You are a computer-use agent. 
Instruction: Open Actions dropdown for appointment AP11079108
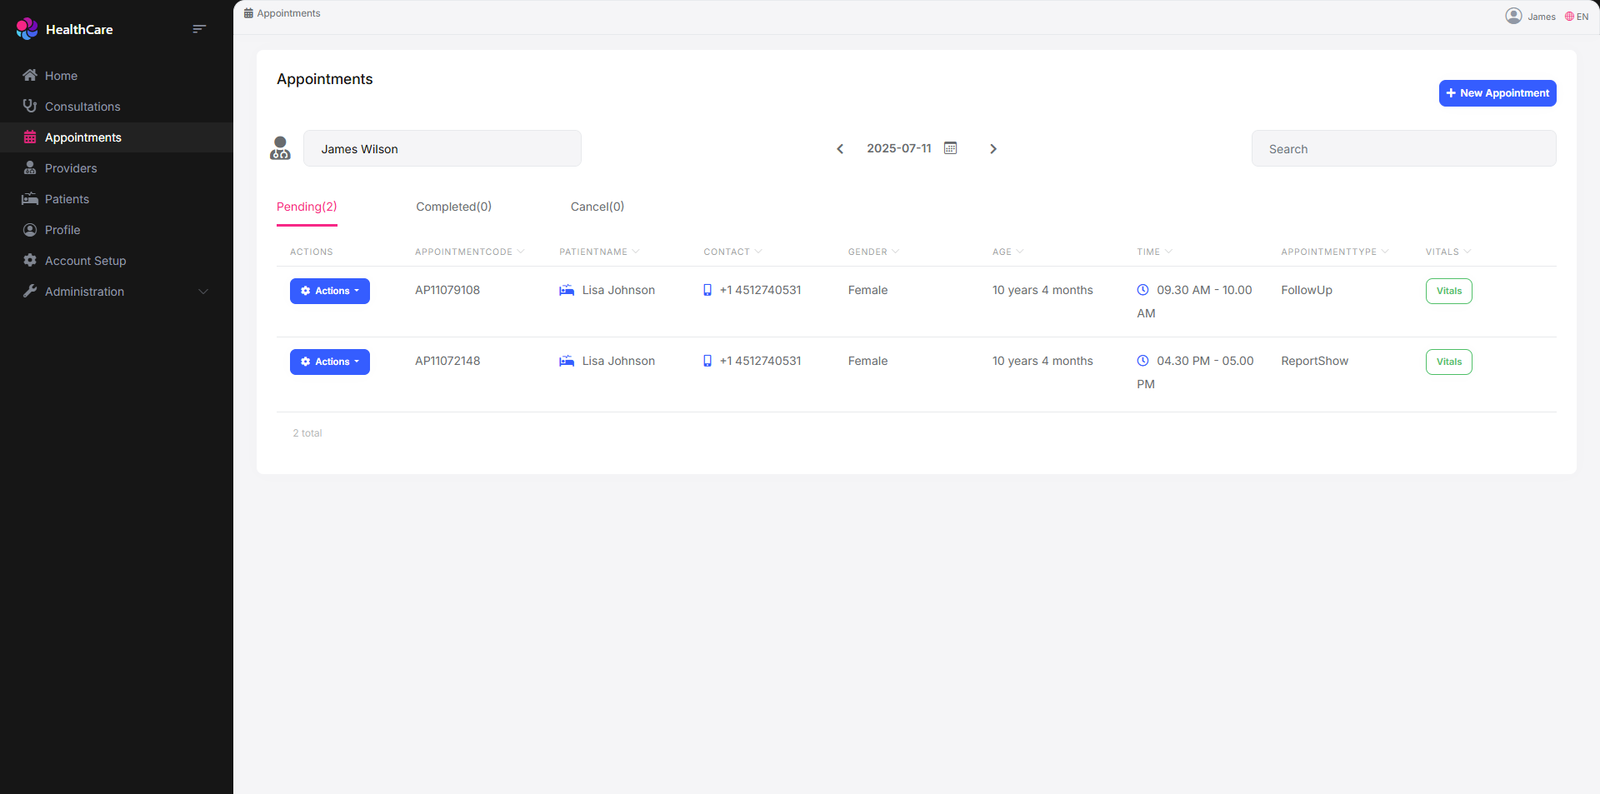(x=330, y=291)
